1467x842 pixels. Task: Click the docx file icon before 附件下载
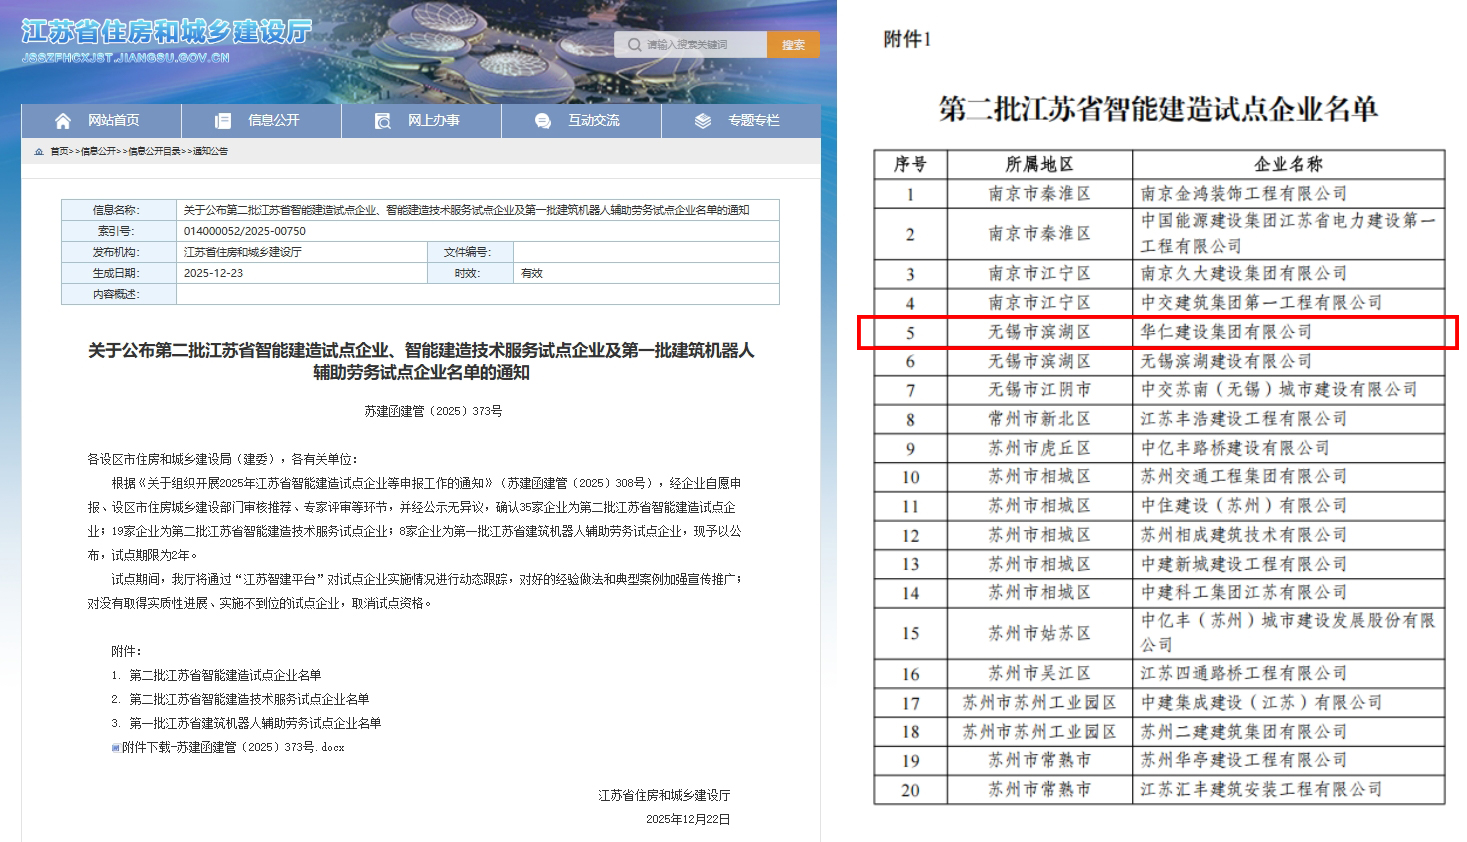pyautogui.click(x=116, y=748)
